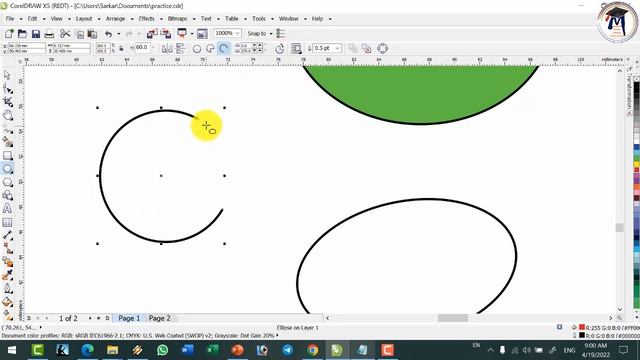Set shape type to Arc

[x=223, y=49]
